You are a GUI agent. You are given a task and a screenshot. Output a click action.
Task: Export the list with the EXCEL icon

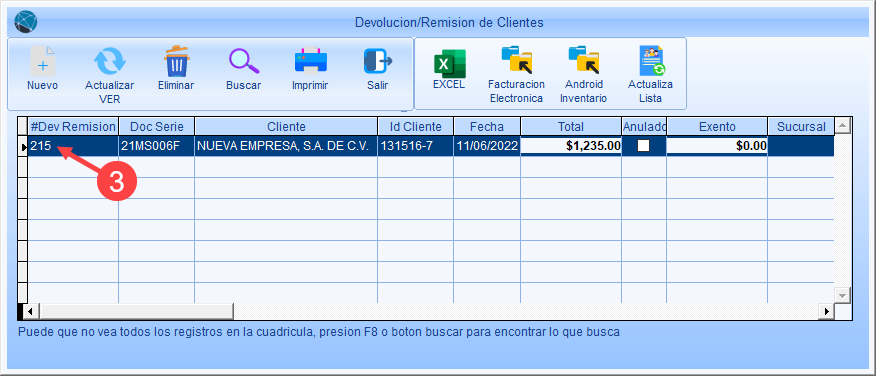coord(449,63)
